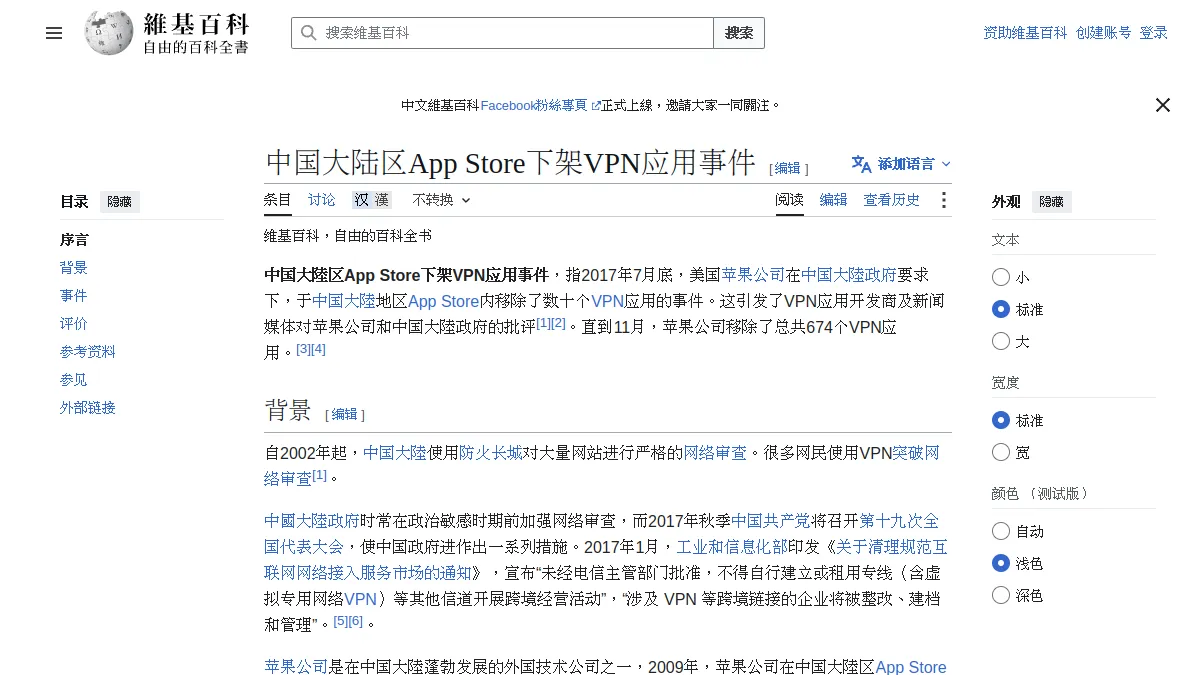Jump to 参见 in table of contents

coord(74,380)
